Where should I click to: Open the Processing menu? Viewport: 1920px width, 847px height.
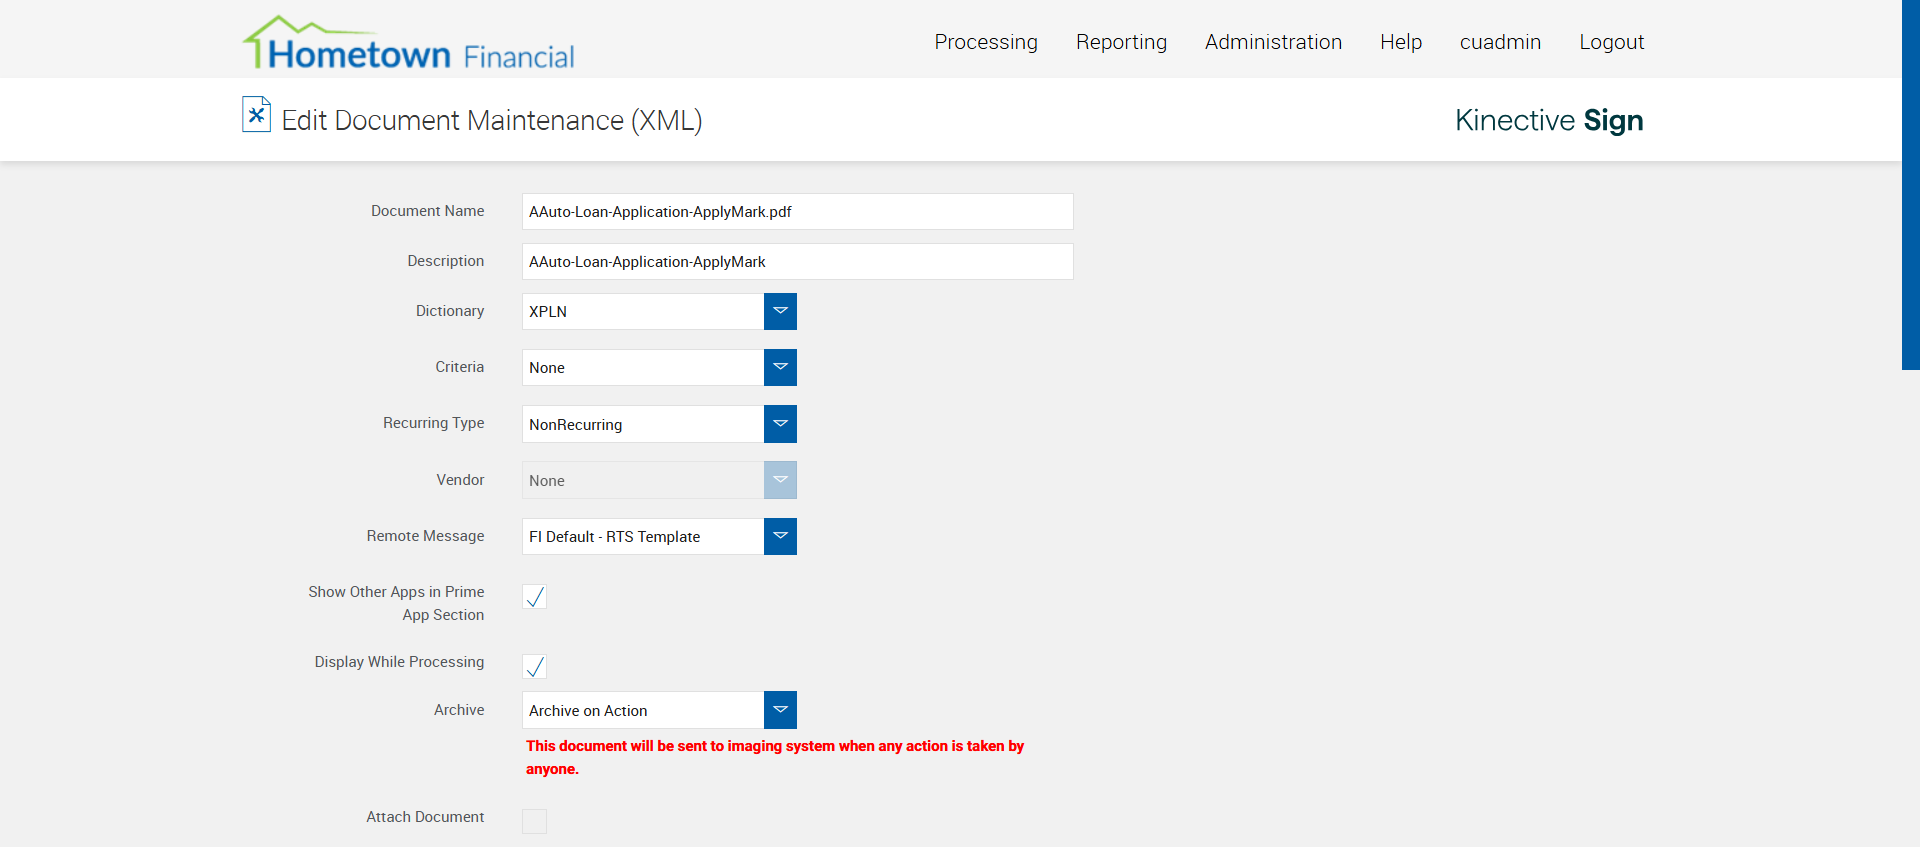(986, 42)
